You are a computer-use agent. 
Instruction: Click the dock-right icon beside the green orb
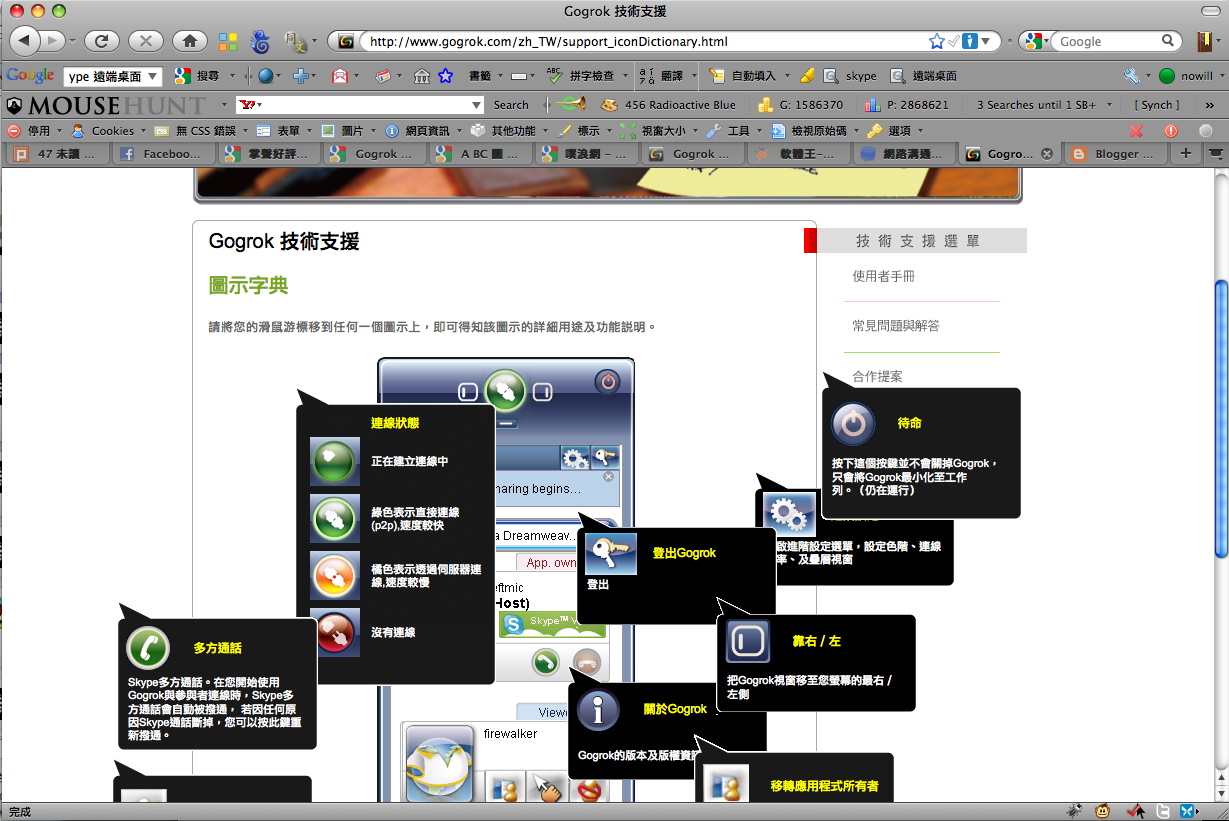pyautogui.click(x=542, y=392)
